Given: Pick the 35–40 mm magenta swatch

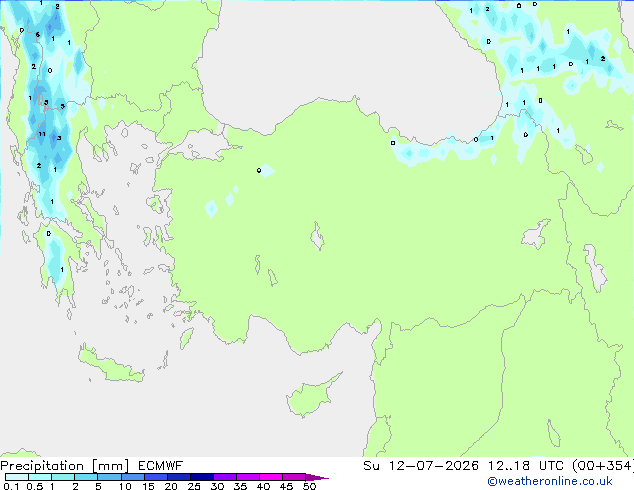Looking at the screenshot, I should click(x=248, y=477).
